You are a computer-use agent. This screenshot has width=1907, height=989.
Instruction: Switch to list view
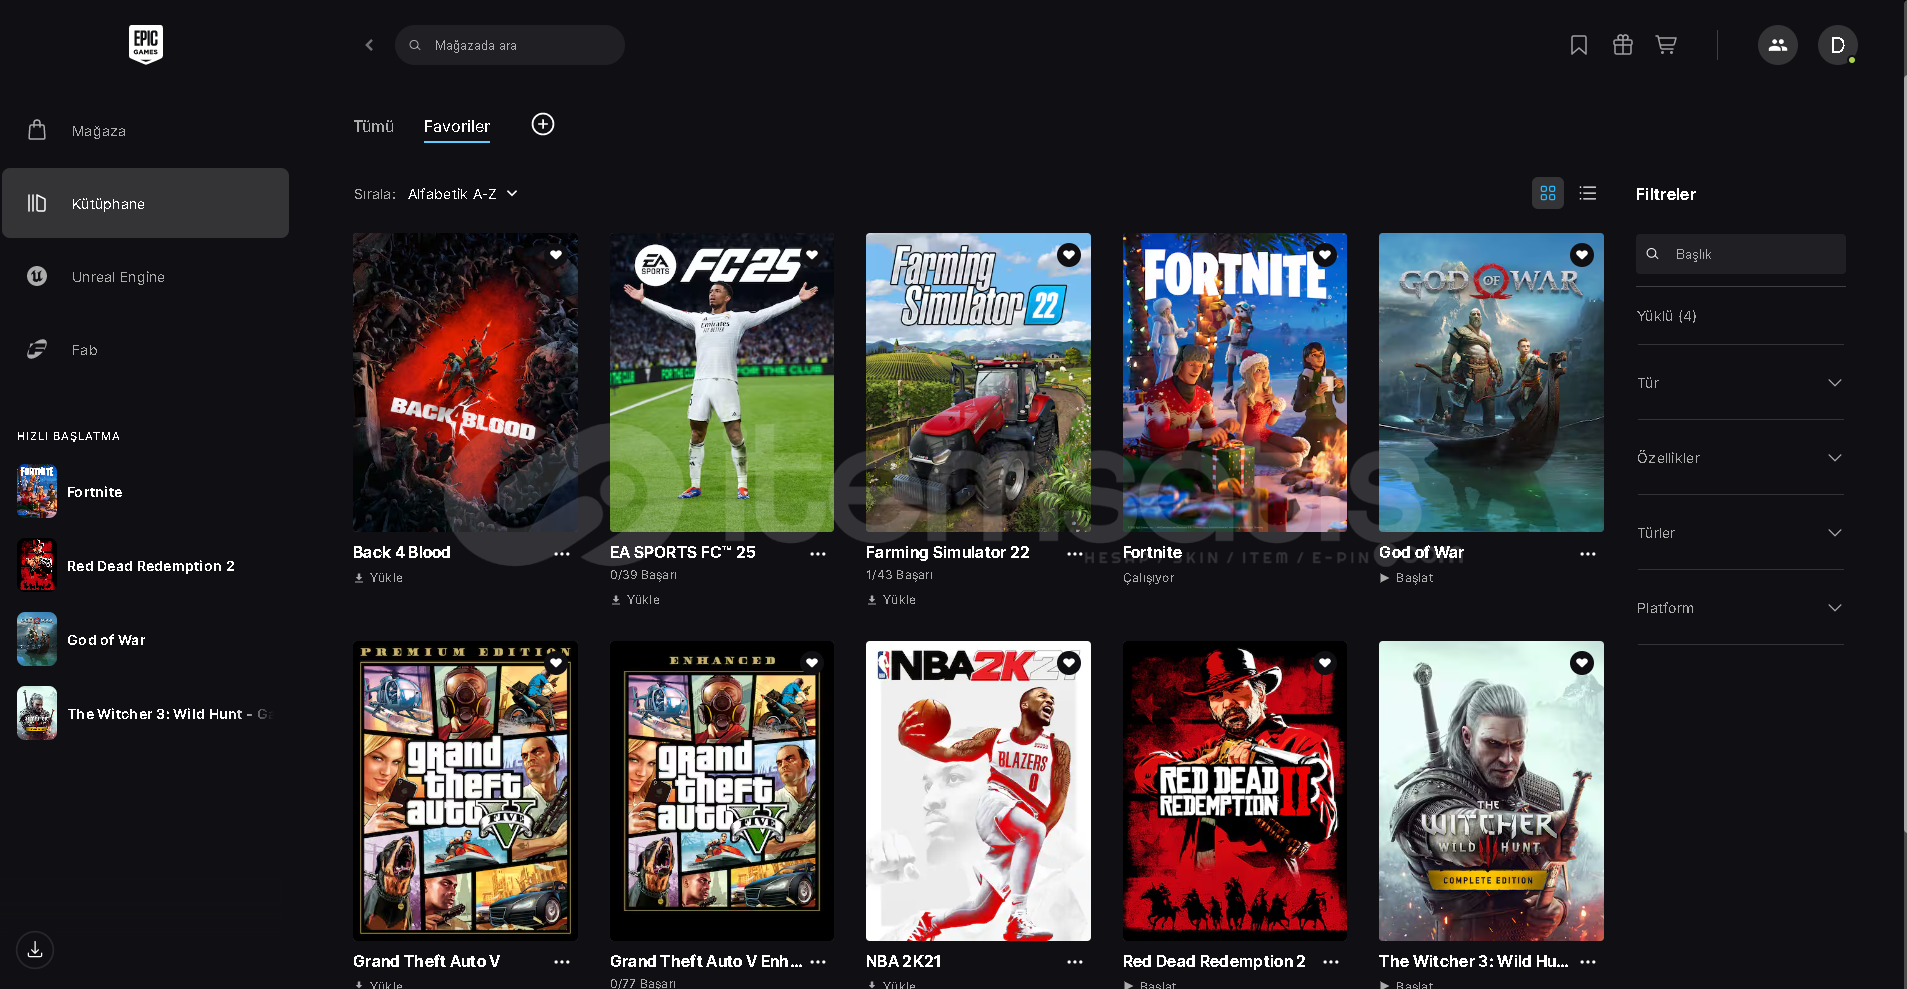coord(1588,193)
